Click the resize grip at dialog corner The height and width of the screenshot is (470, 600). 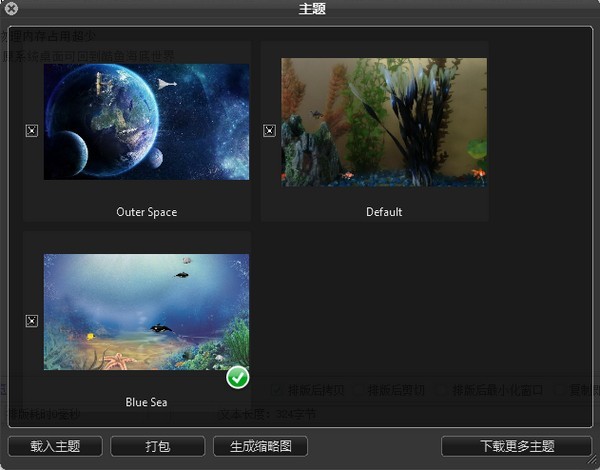click(593, 459)
